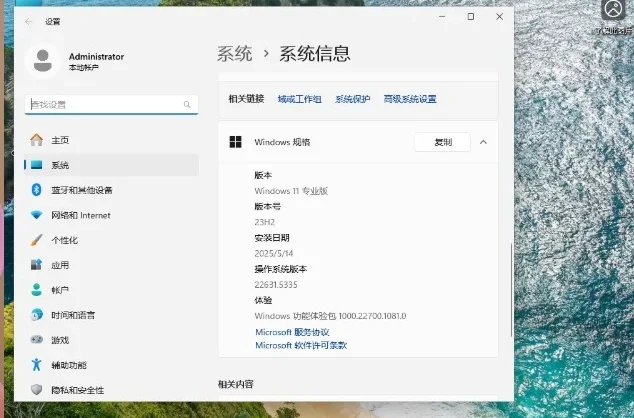634x418 pixels.
Task: Collapse the Windows 规格 section chevron
Action: coord(483,142)
